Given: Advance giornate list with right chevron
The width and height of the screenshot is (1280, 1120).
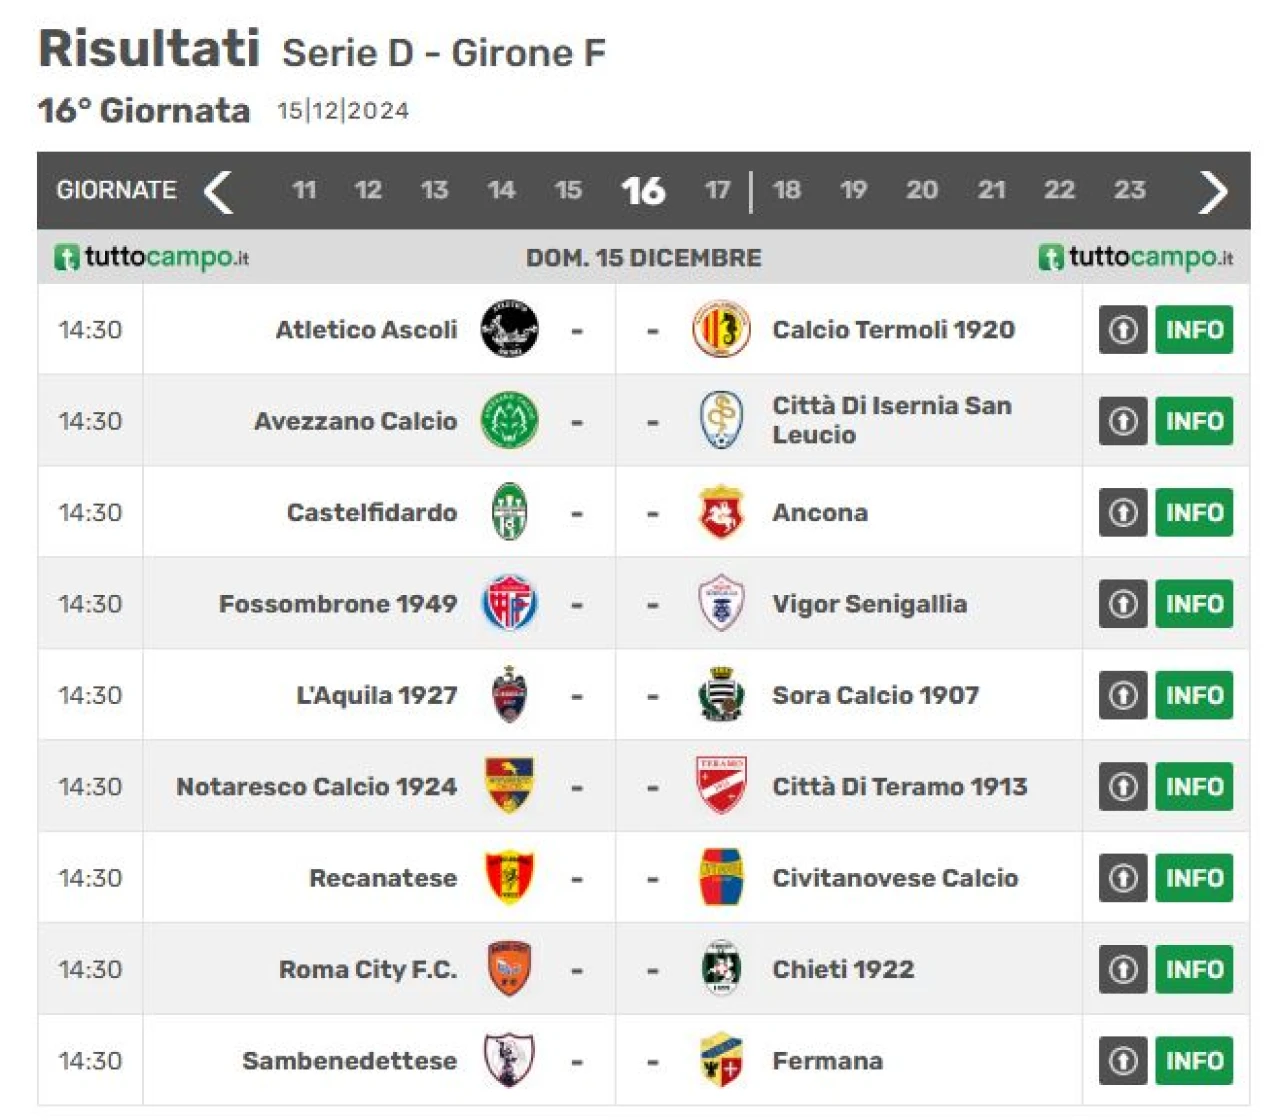Looking at the screenshot, I should [x=1213, y=191].
